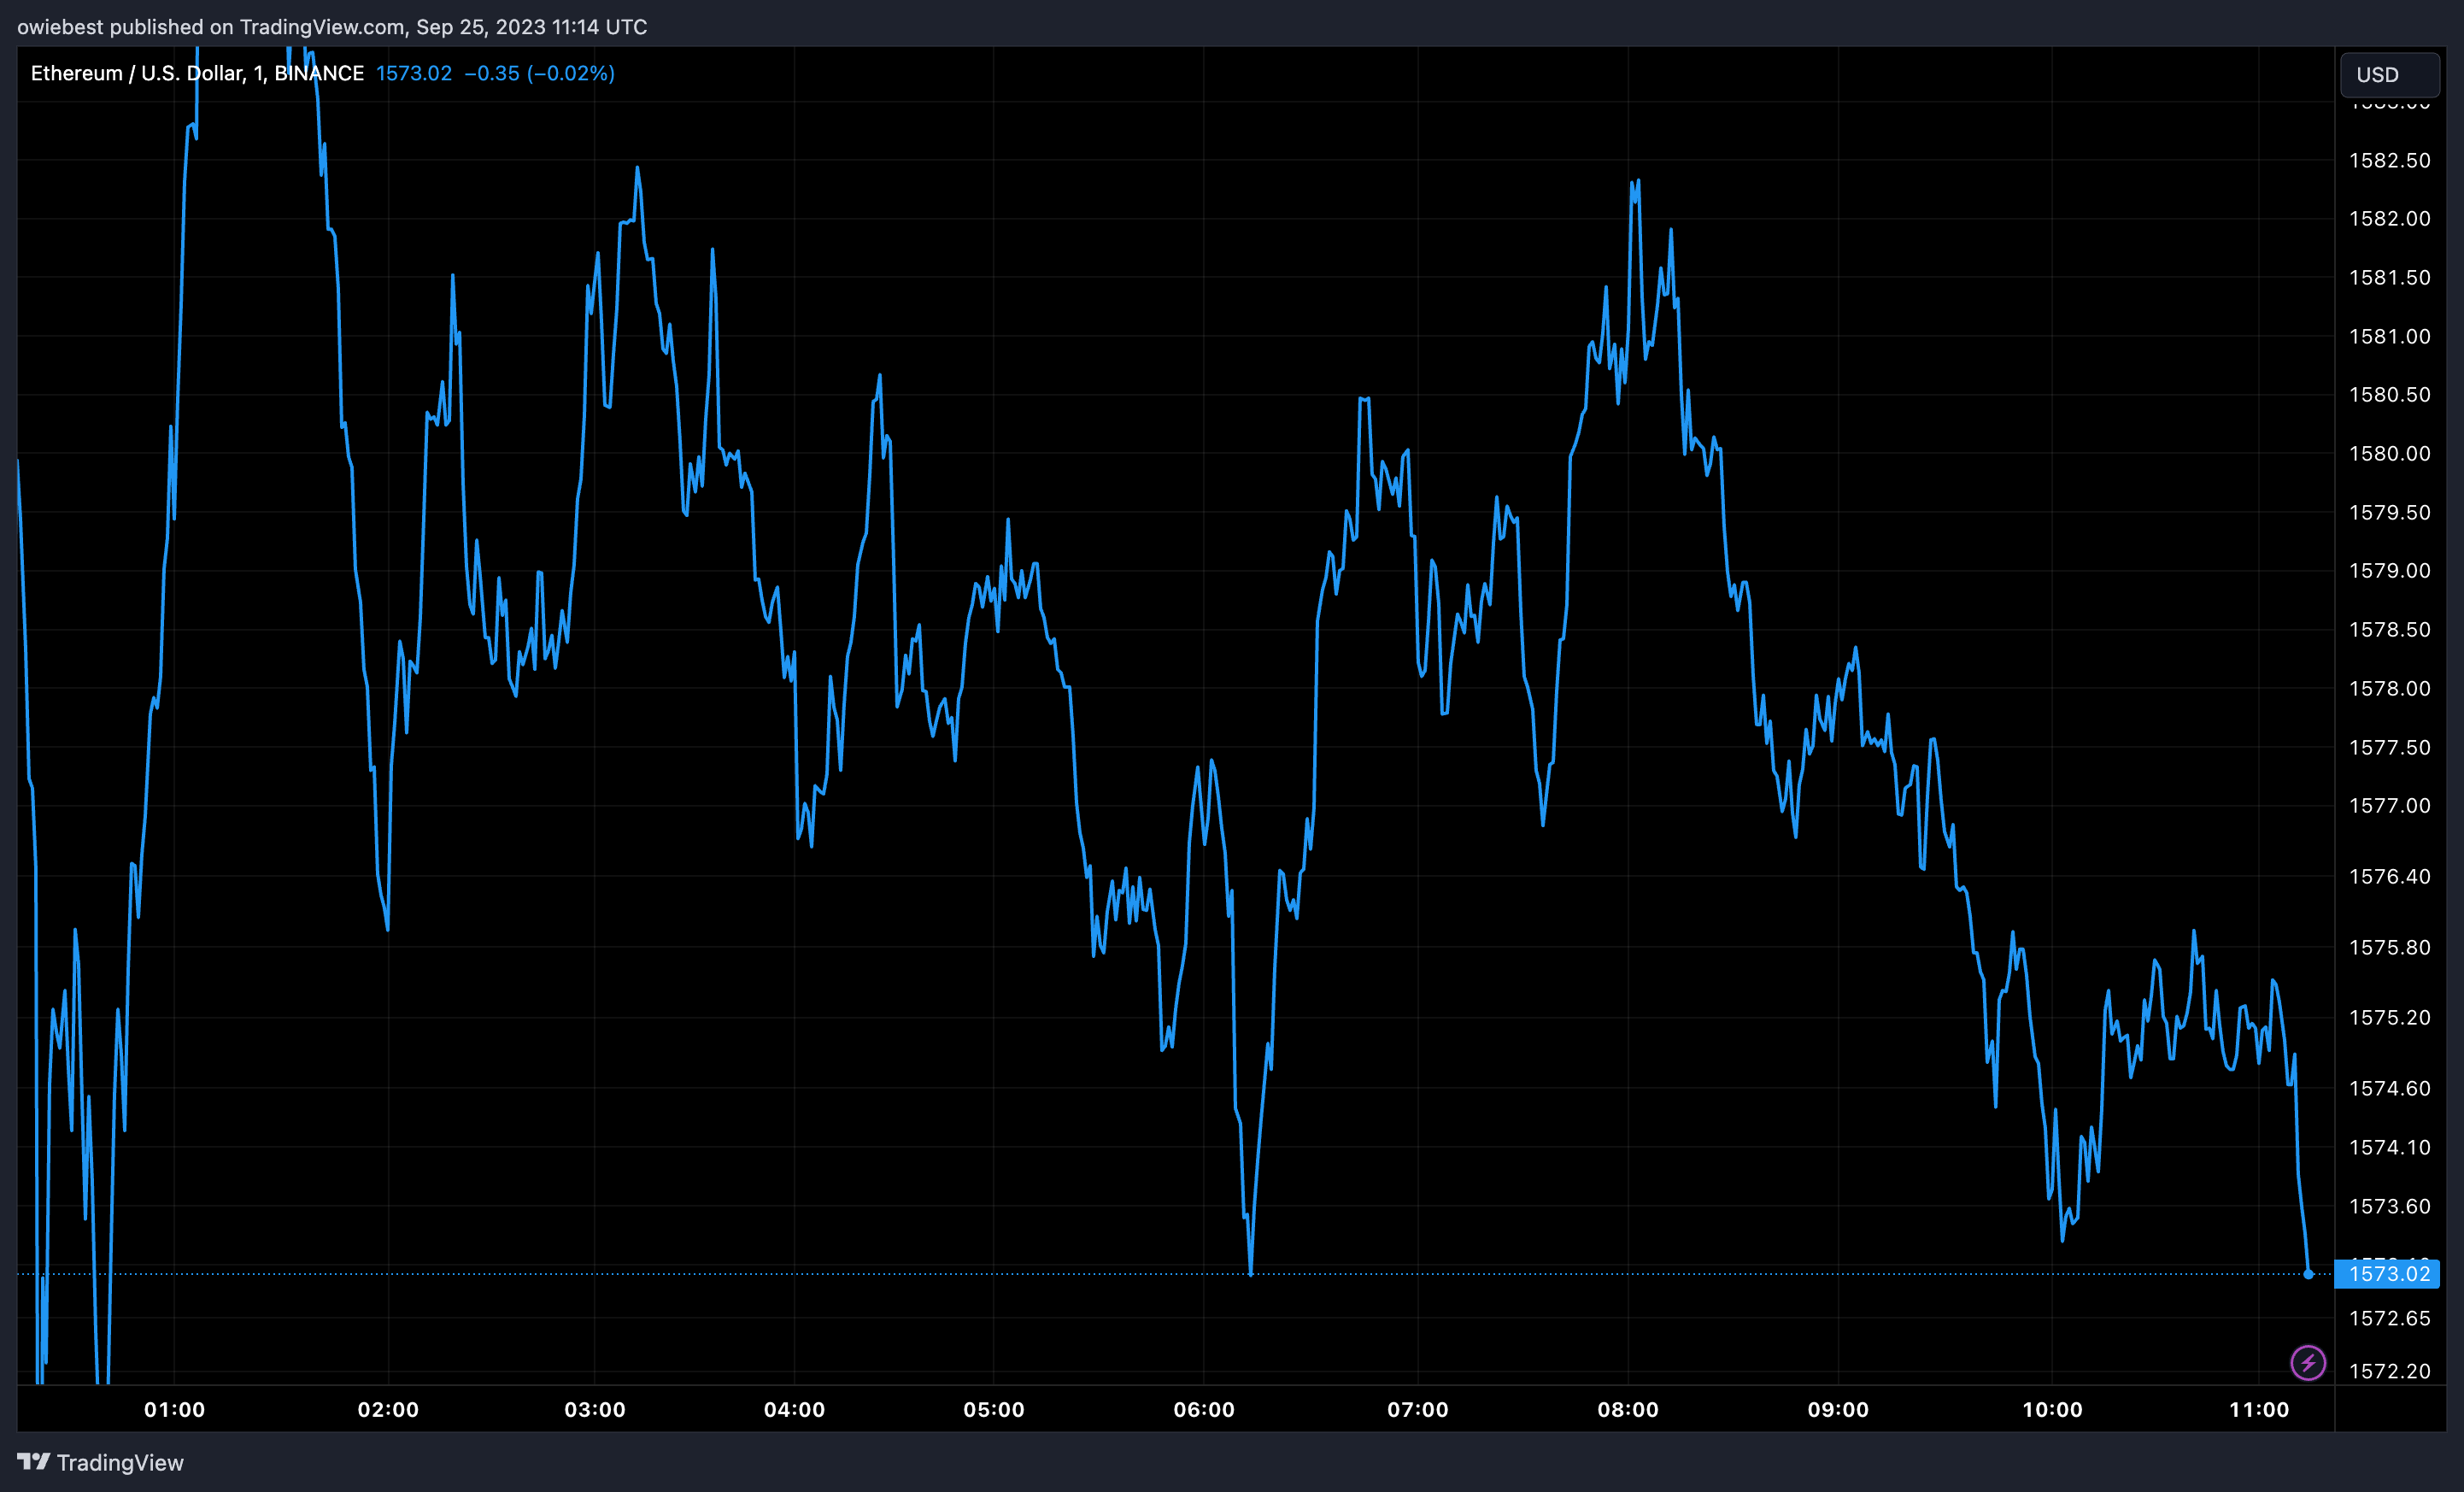Screen dimensions: 2464x1492
Task: Click the 1573.60 price axis label
Action: (x=2389, y=1206)
